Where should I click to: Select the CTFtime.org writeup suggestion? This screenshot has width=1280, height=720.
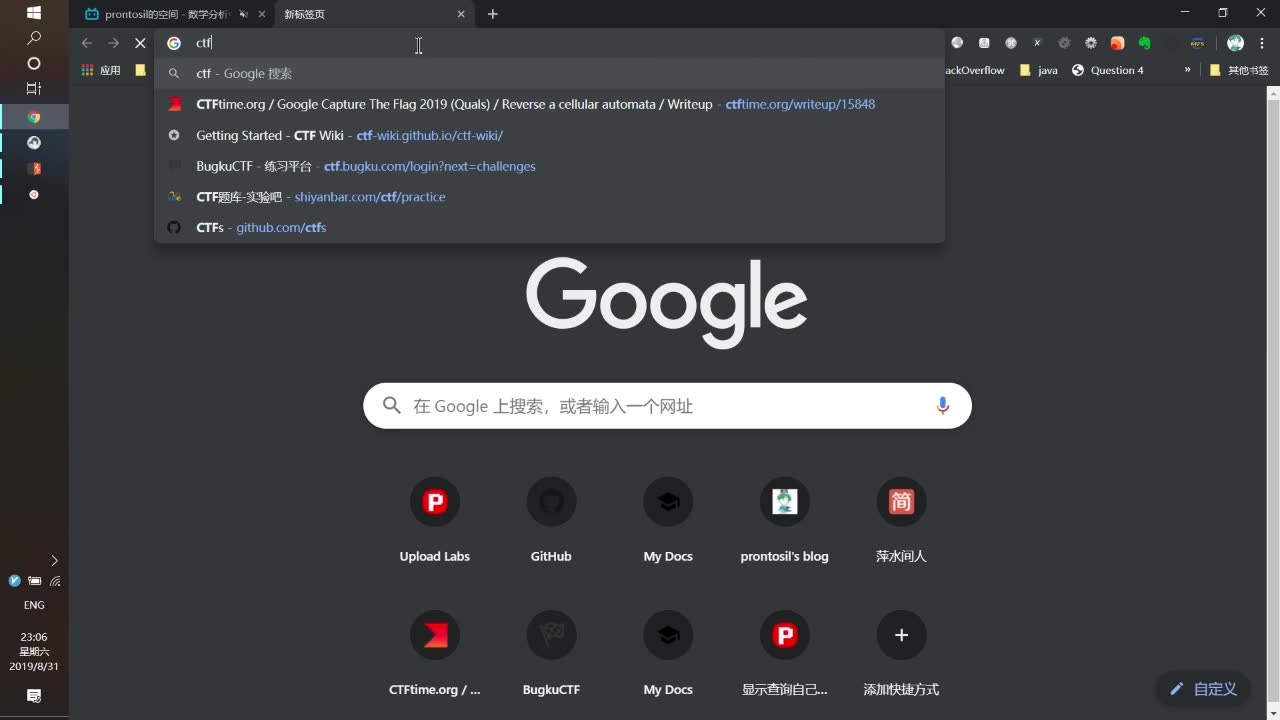549,104
